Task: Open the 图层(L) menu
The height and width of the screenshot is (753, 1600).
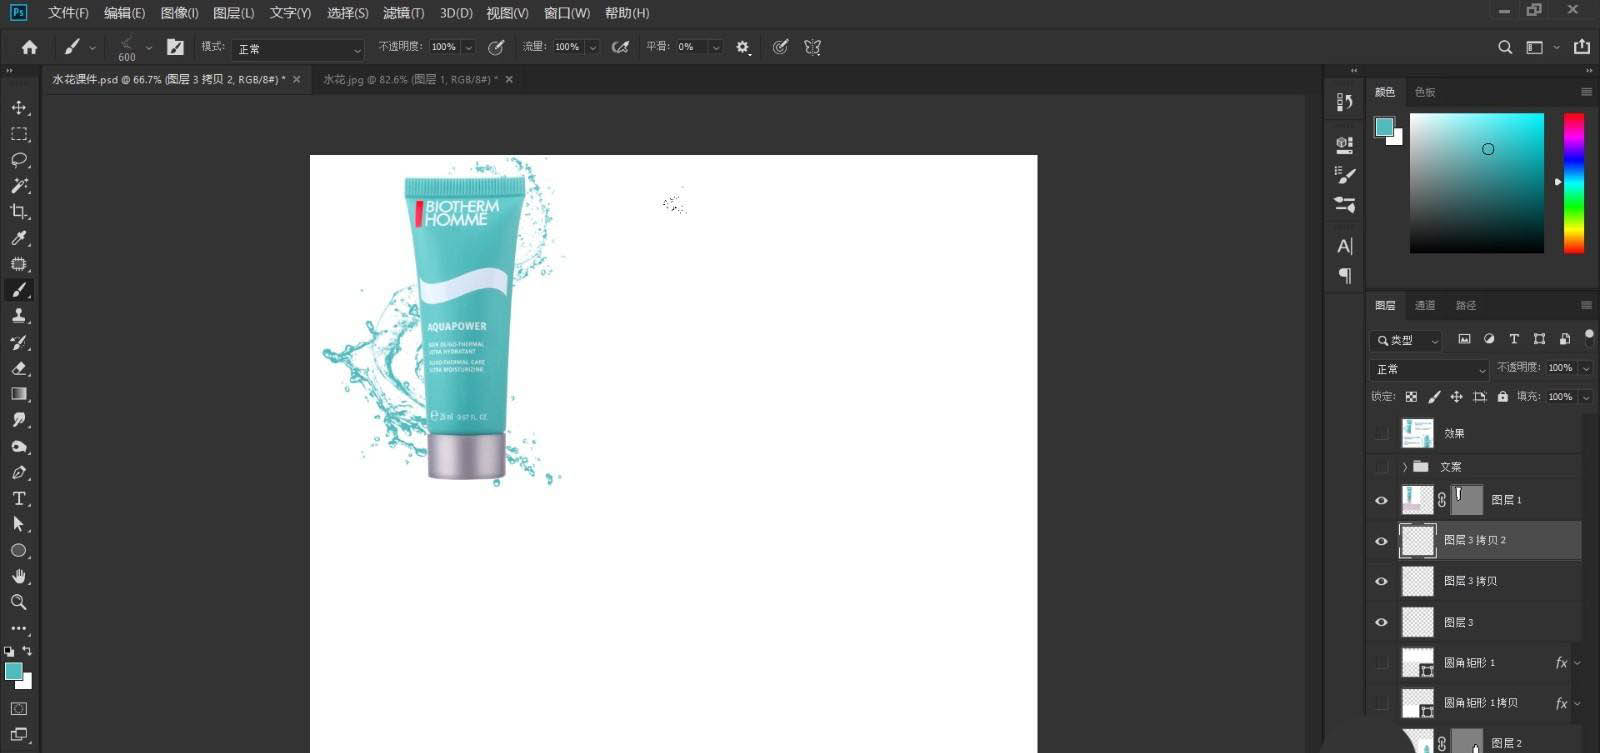Action: coord(233,13)
